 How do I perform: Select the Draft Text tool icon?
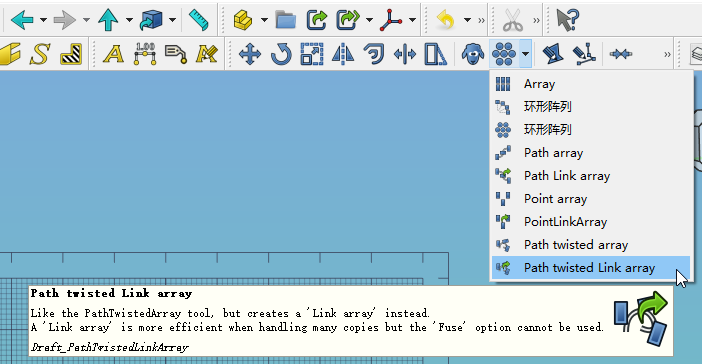[x=113, y=54]
